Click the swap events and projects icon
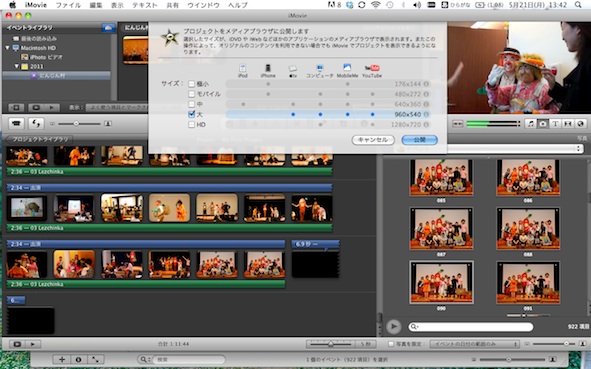591x369 pixels. pyautogui.click(x=36, y=123)
